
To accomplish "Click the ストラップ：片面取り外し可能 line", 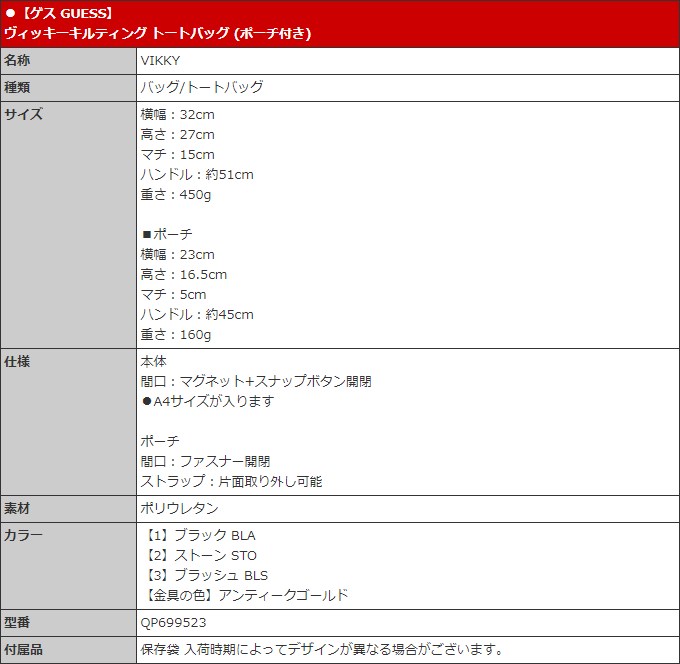I will coord(231,481).
